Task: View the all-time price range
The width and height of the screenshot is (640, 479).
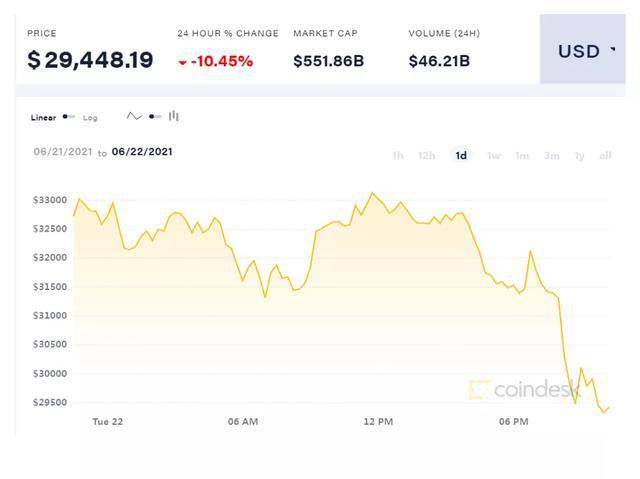Action: [605, 155]
